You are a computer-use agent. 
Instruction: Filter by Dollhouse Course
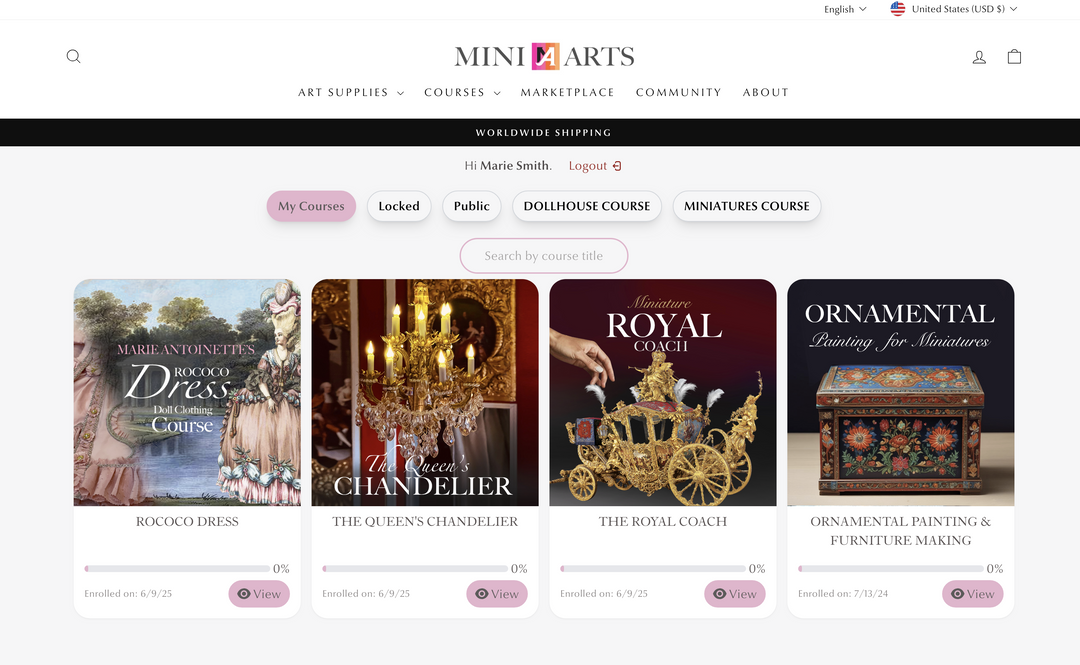[x=587, y=206]
